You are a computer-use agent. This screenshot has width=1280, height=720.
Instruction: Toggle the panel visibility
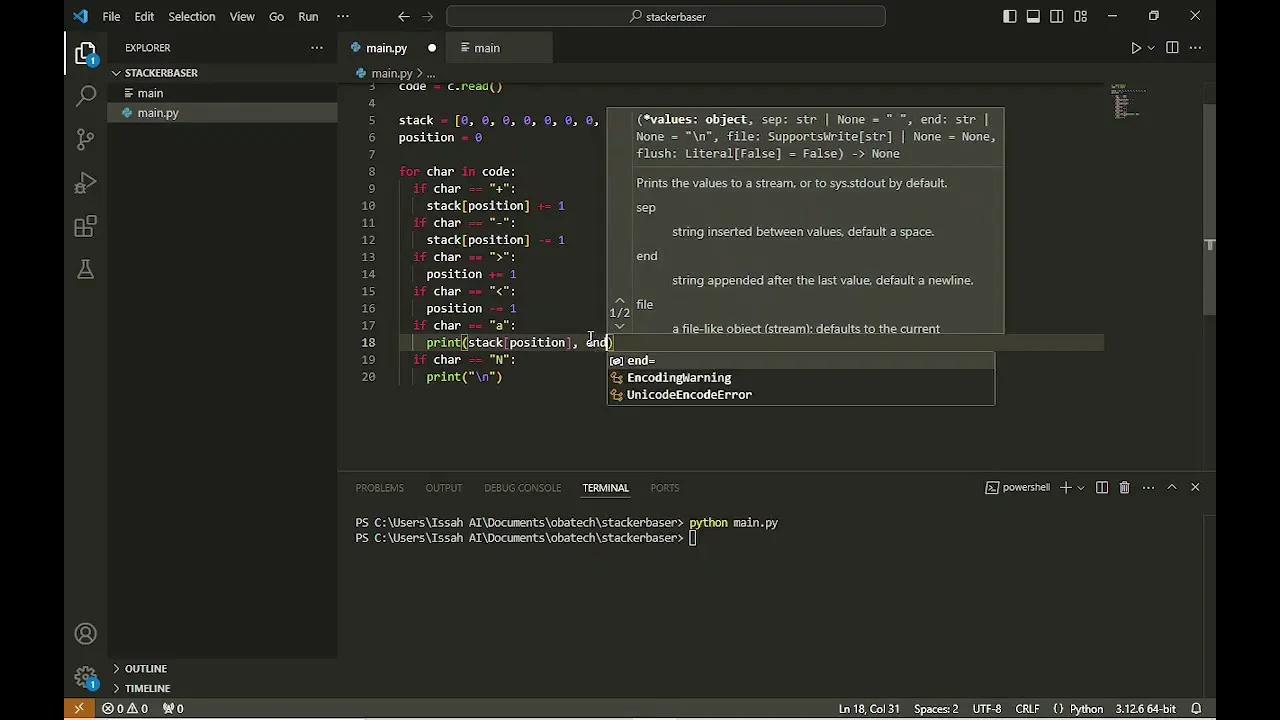[x=1033, y=16]
